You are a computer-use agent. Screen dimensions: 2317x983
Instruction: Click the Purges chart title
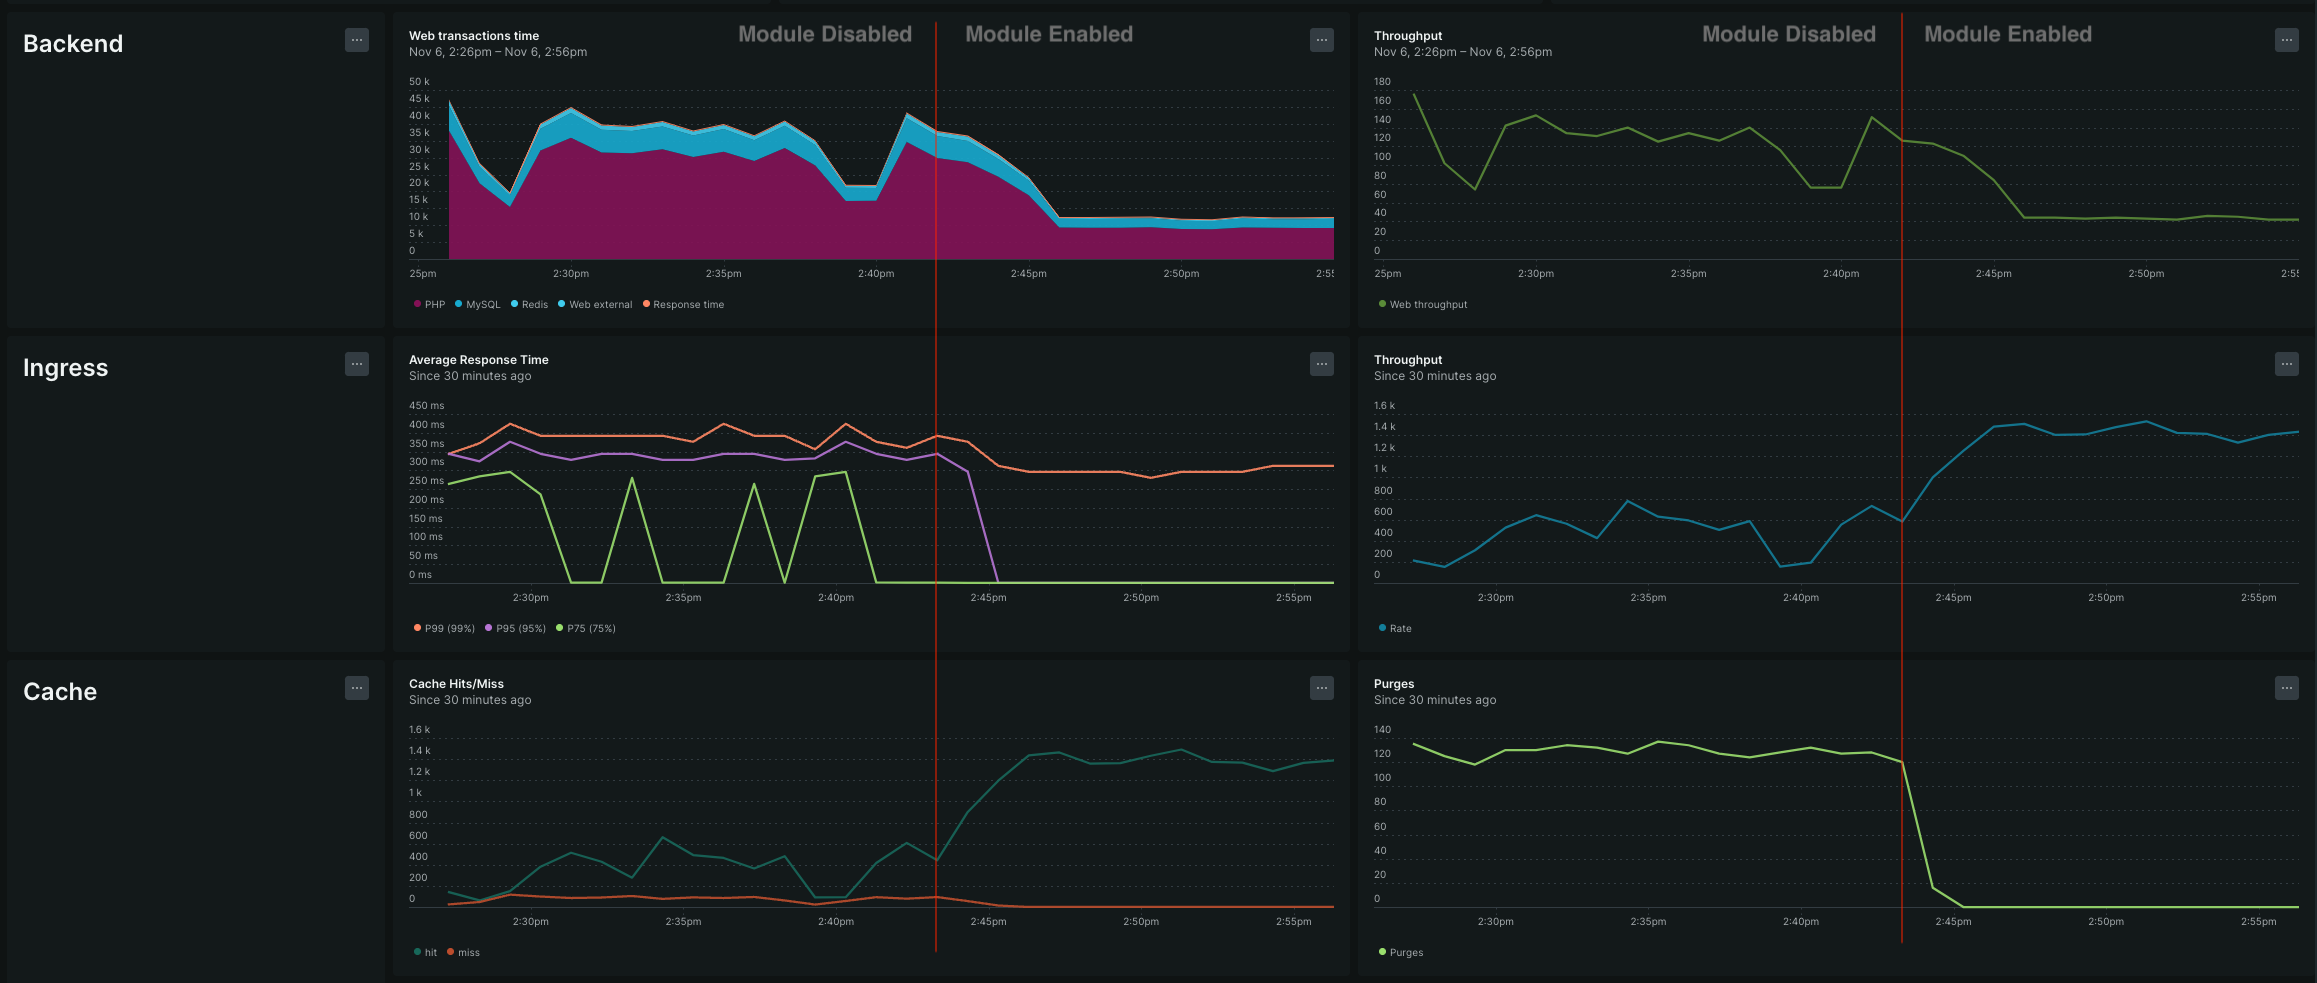[1394, 684]
